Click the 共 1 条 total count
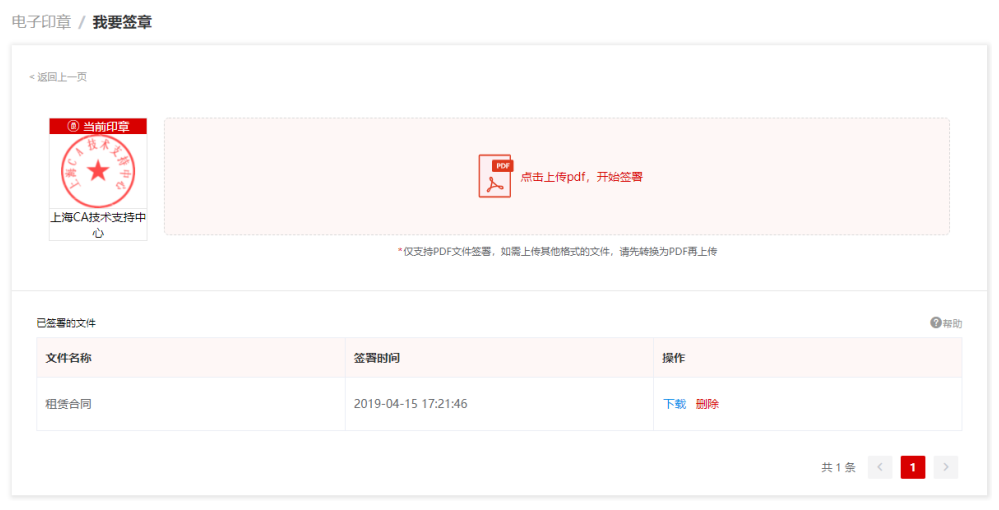 point(838,468)
